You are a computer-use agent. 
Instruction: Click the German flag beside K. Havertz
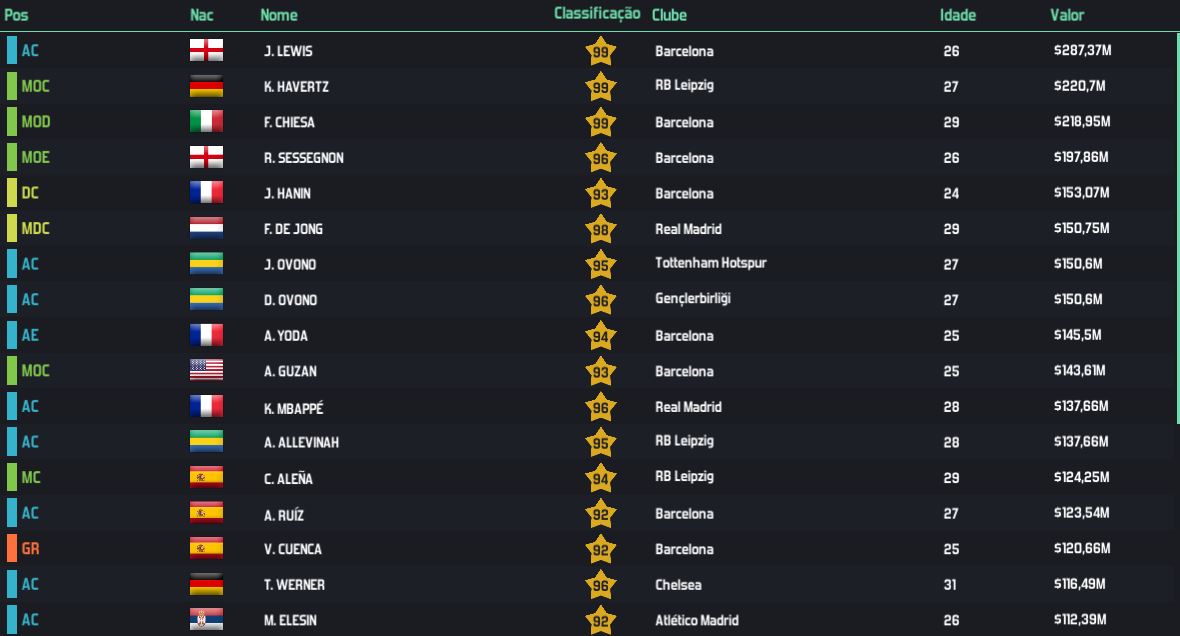click(206, 87)
